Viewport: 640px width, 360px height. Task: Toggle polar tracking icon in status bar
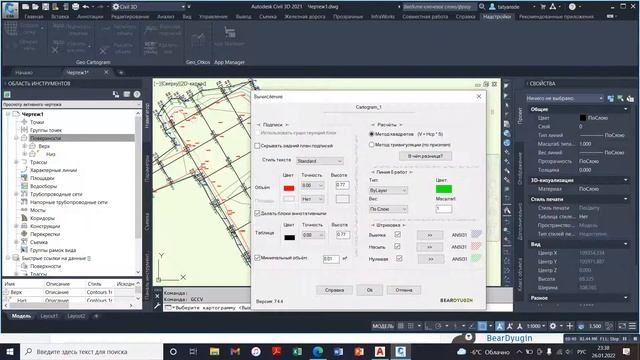click(x=438, y=326)
